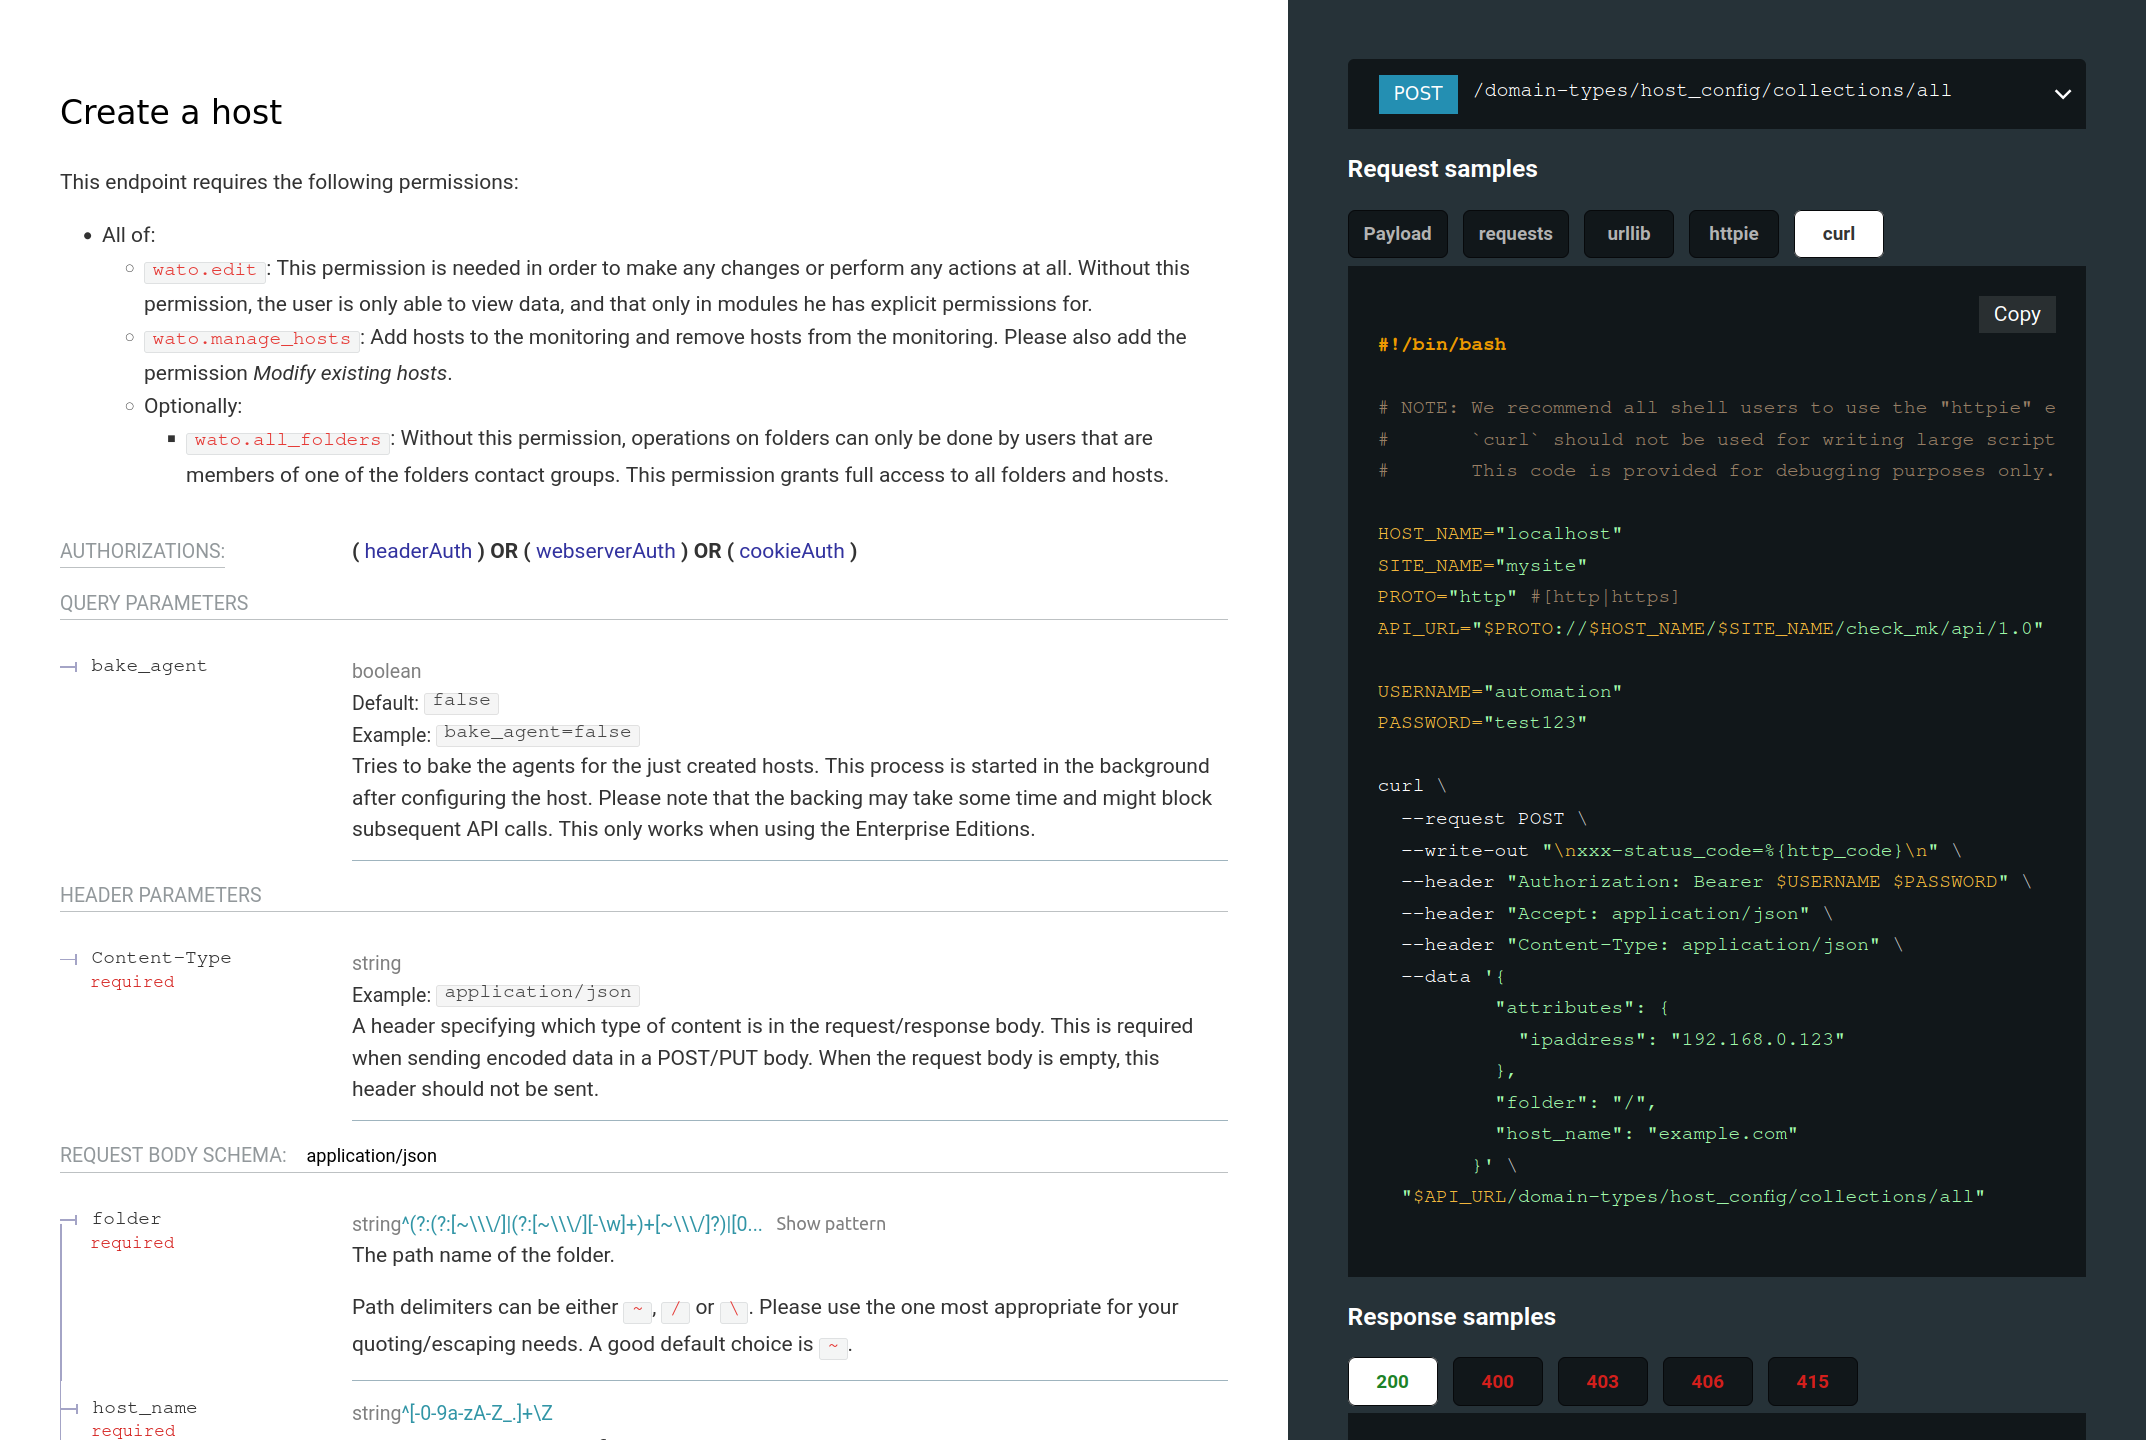Switch to the requests sample tab
2146x1440 pixels.
1515,233
